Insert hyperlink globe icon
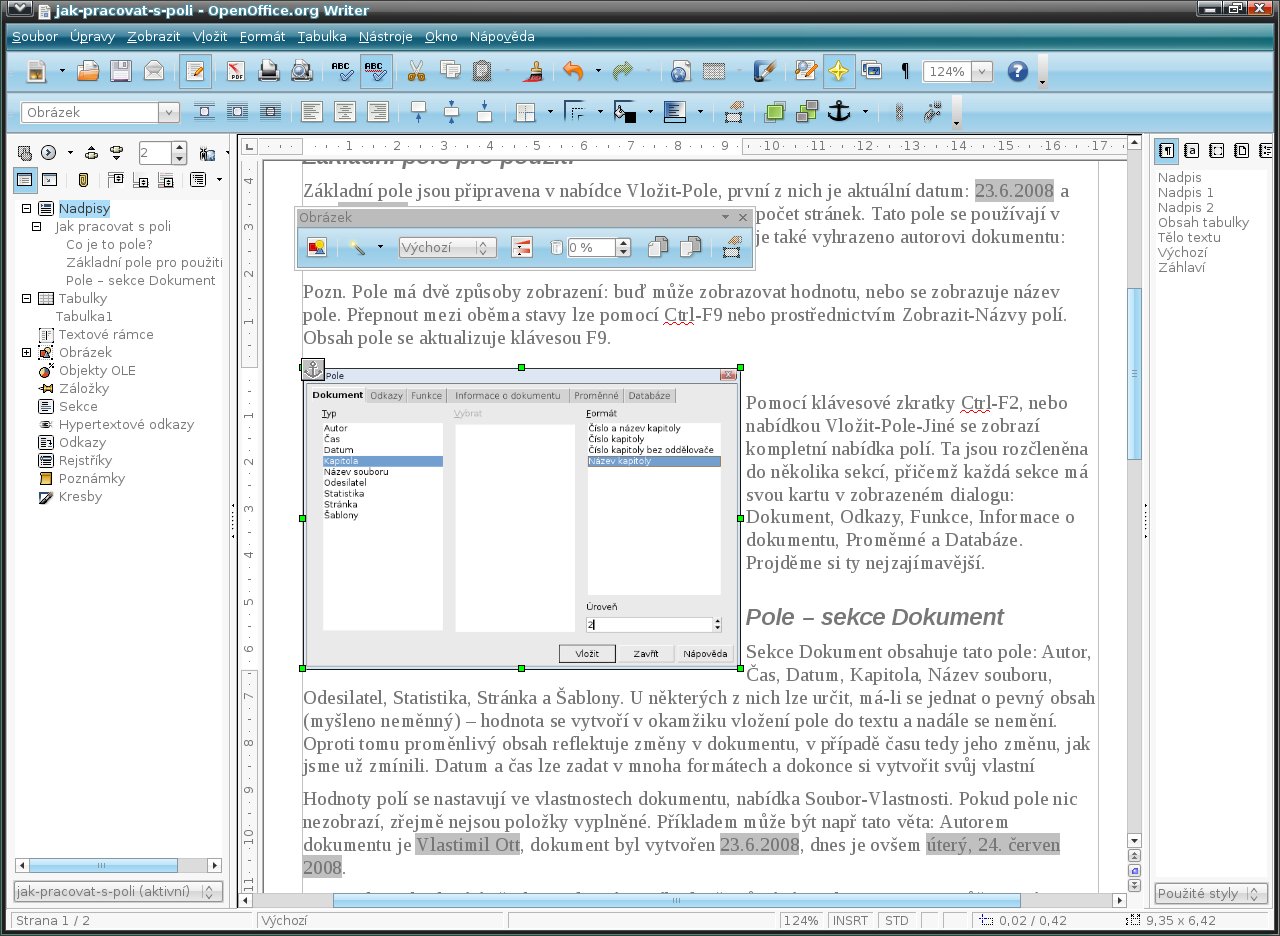Screen dimensions: 1280x936 pyautogui.click(x=681, y=71)
